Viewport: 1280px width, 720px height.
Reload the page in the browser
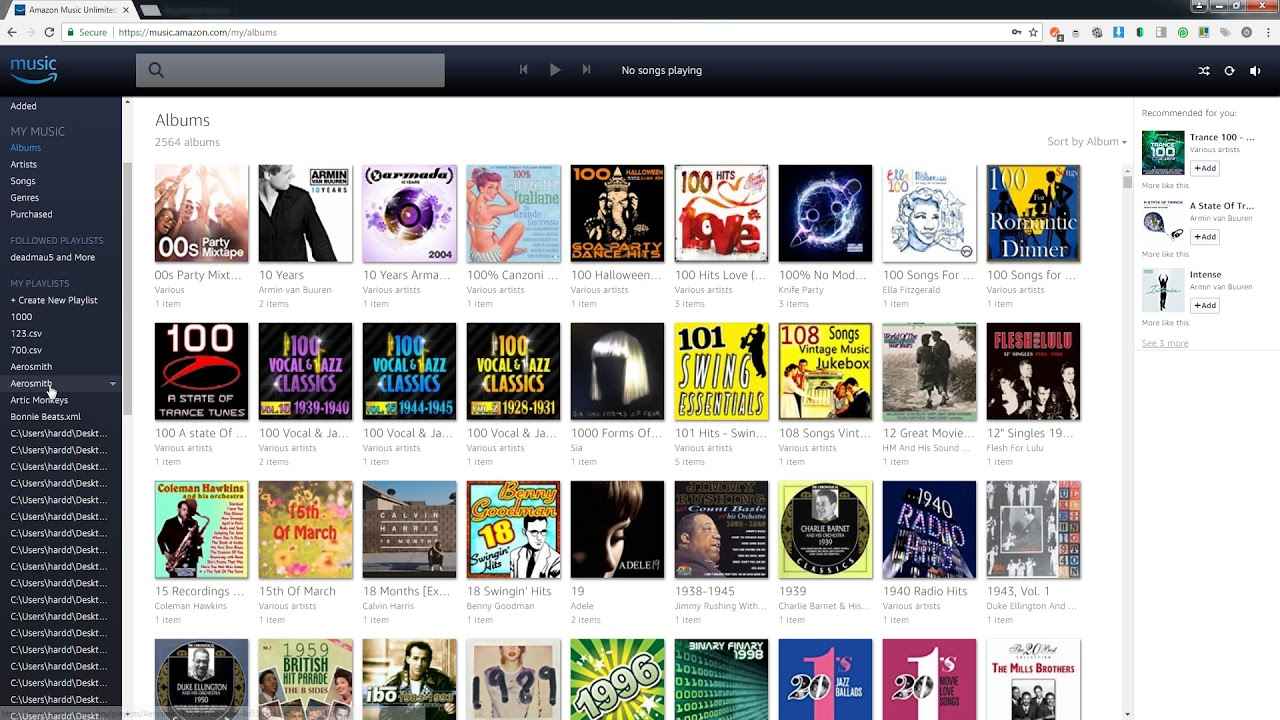(49, 32)
